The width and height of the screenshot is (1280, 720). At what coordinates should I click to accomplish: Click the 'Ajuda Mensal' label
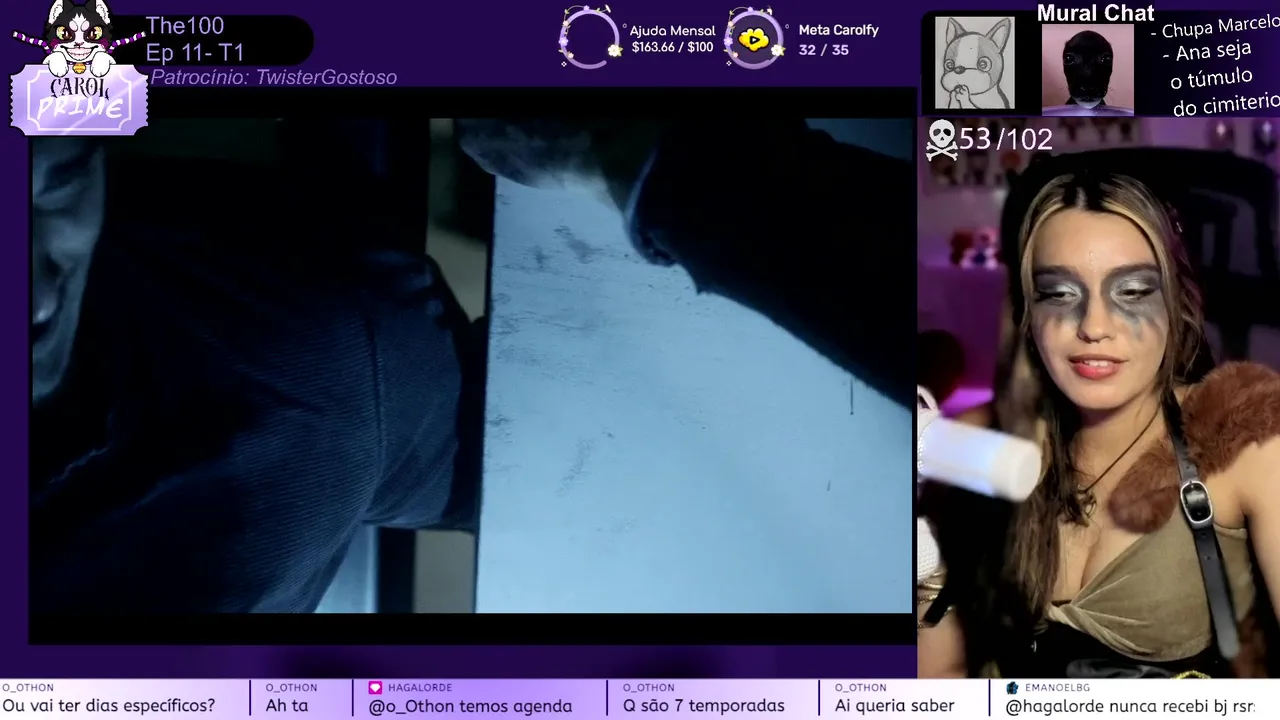pos(672,31)
